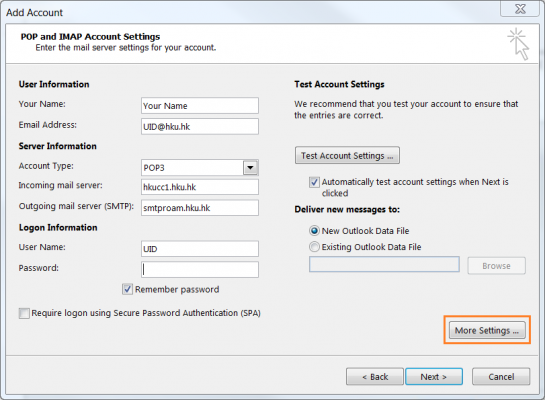This screenshot has height=400, width=545.
Task: Click the Outgoing mail server SMTP field
Action: [200, 208]
